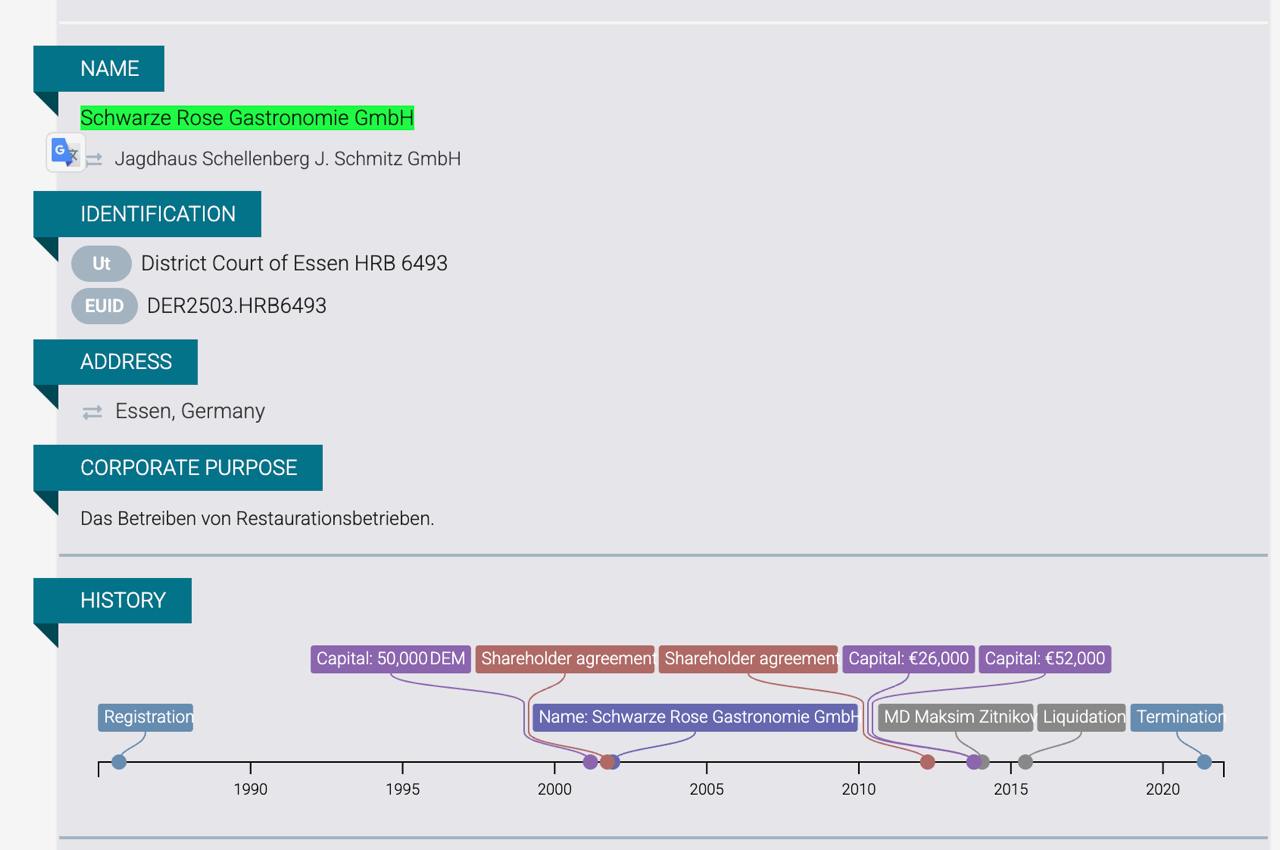
Task: Click the Ut identifier badge
Action: [x=101, y=264]
